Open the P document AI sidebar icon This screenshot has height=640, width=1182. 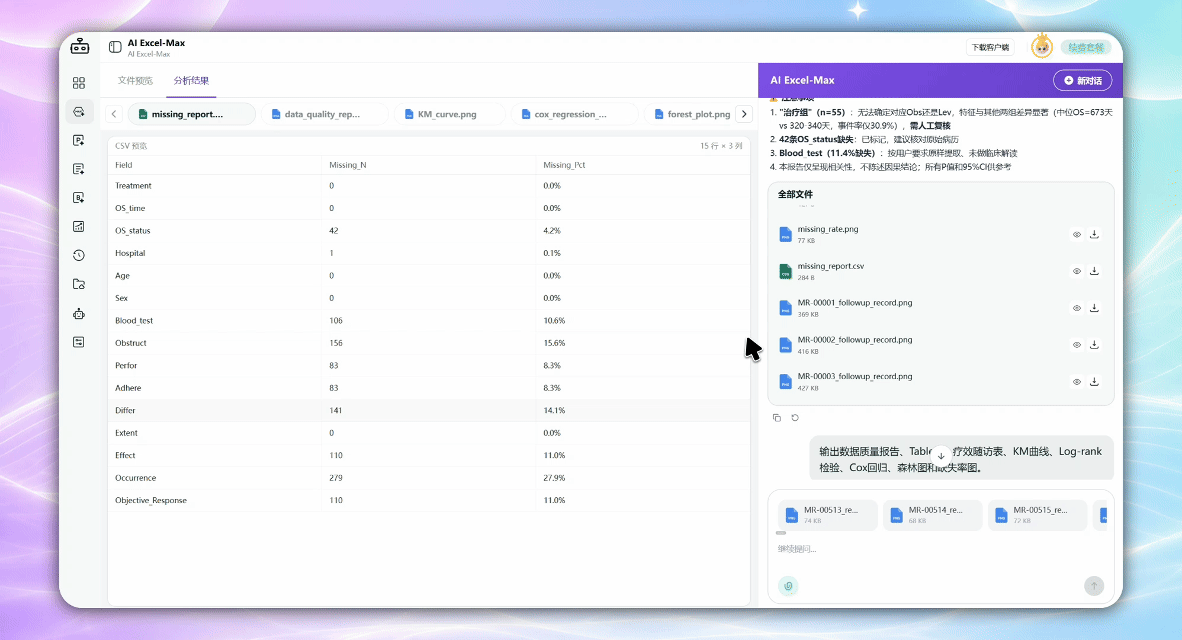tap(79, 140)
